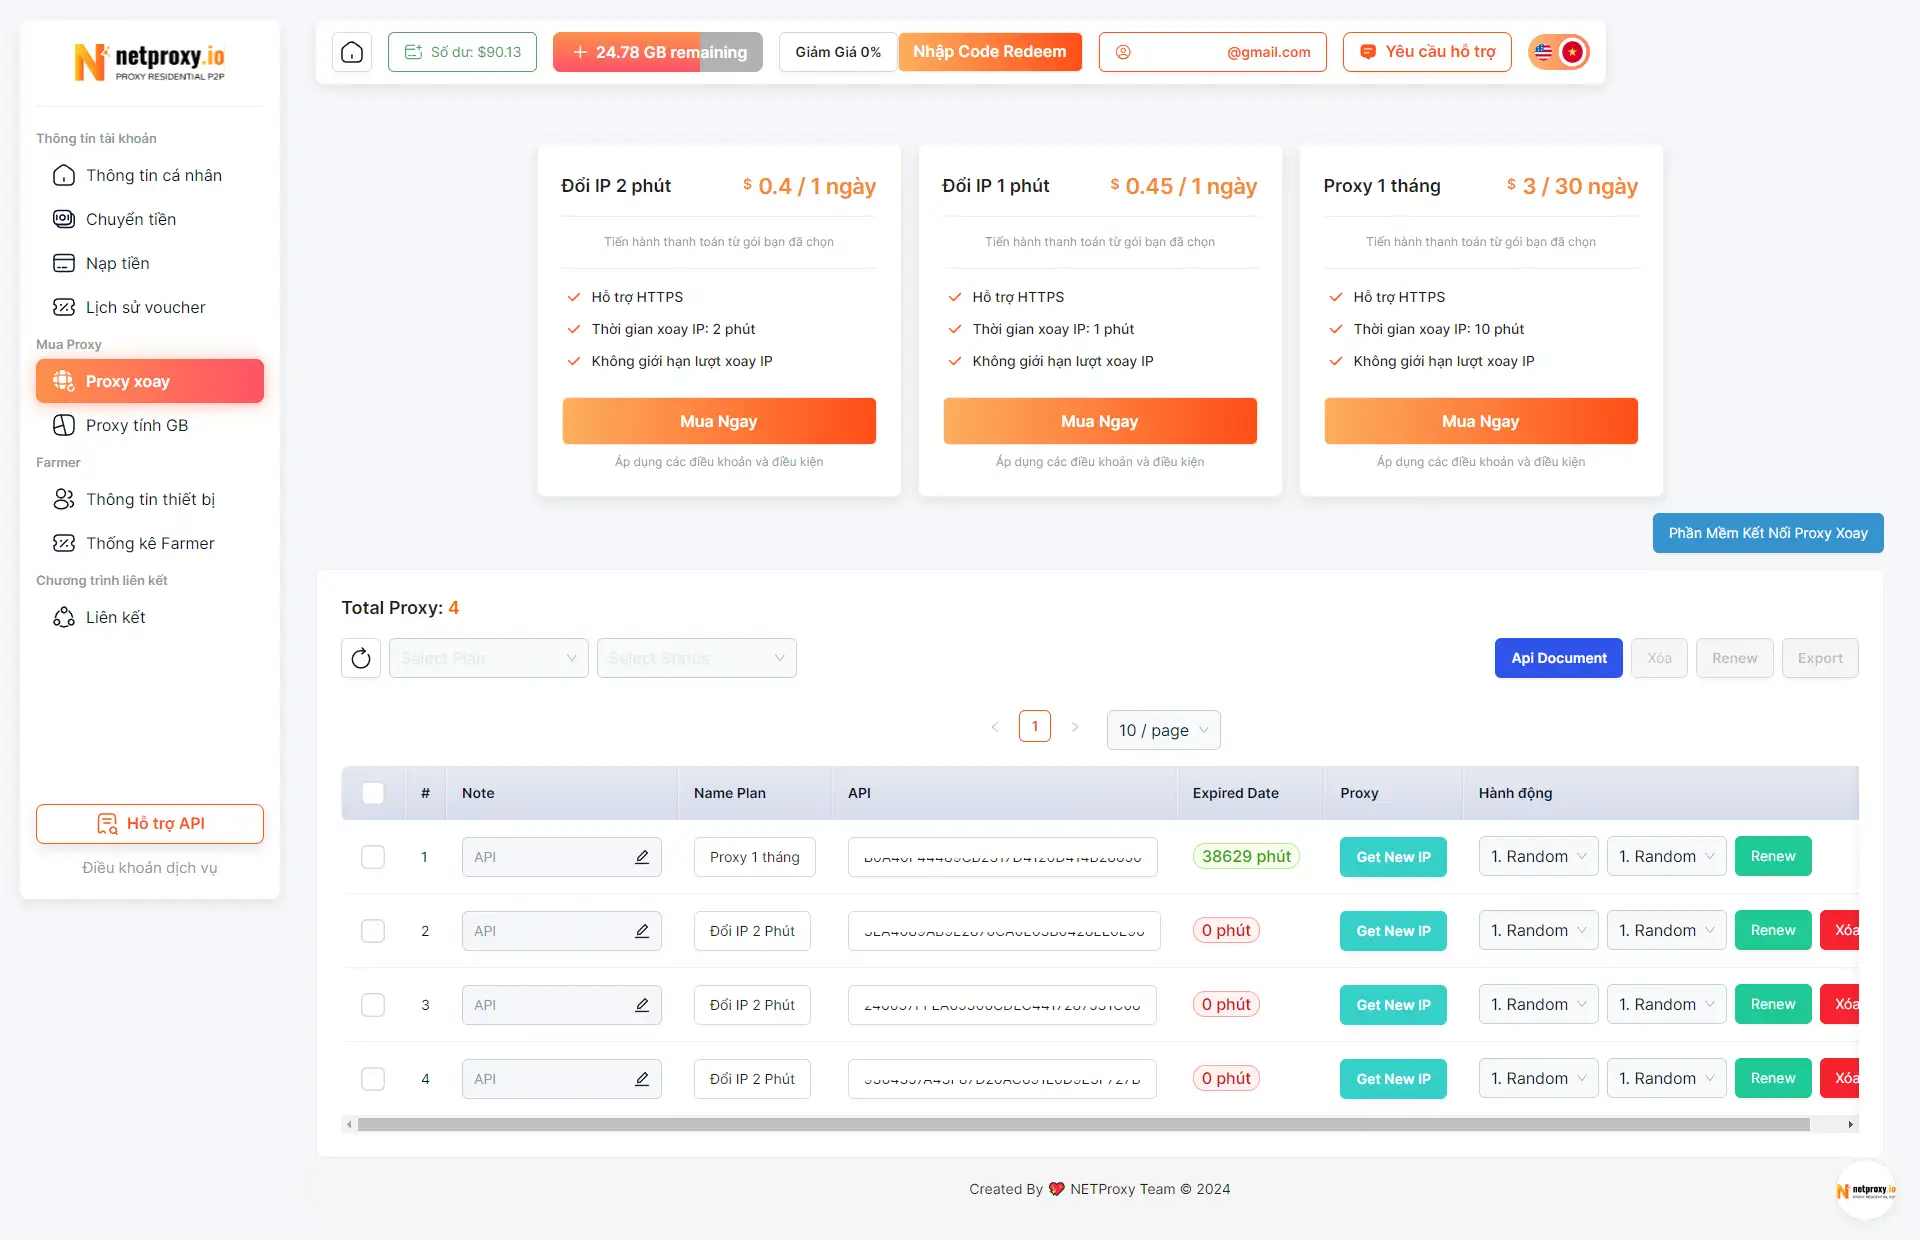Click Yêu cầu hỗ trợ button
Image resolution: width=1920 pixels, height=1240 pixels.
(1427, 52)
